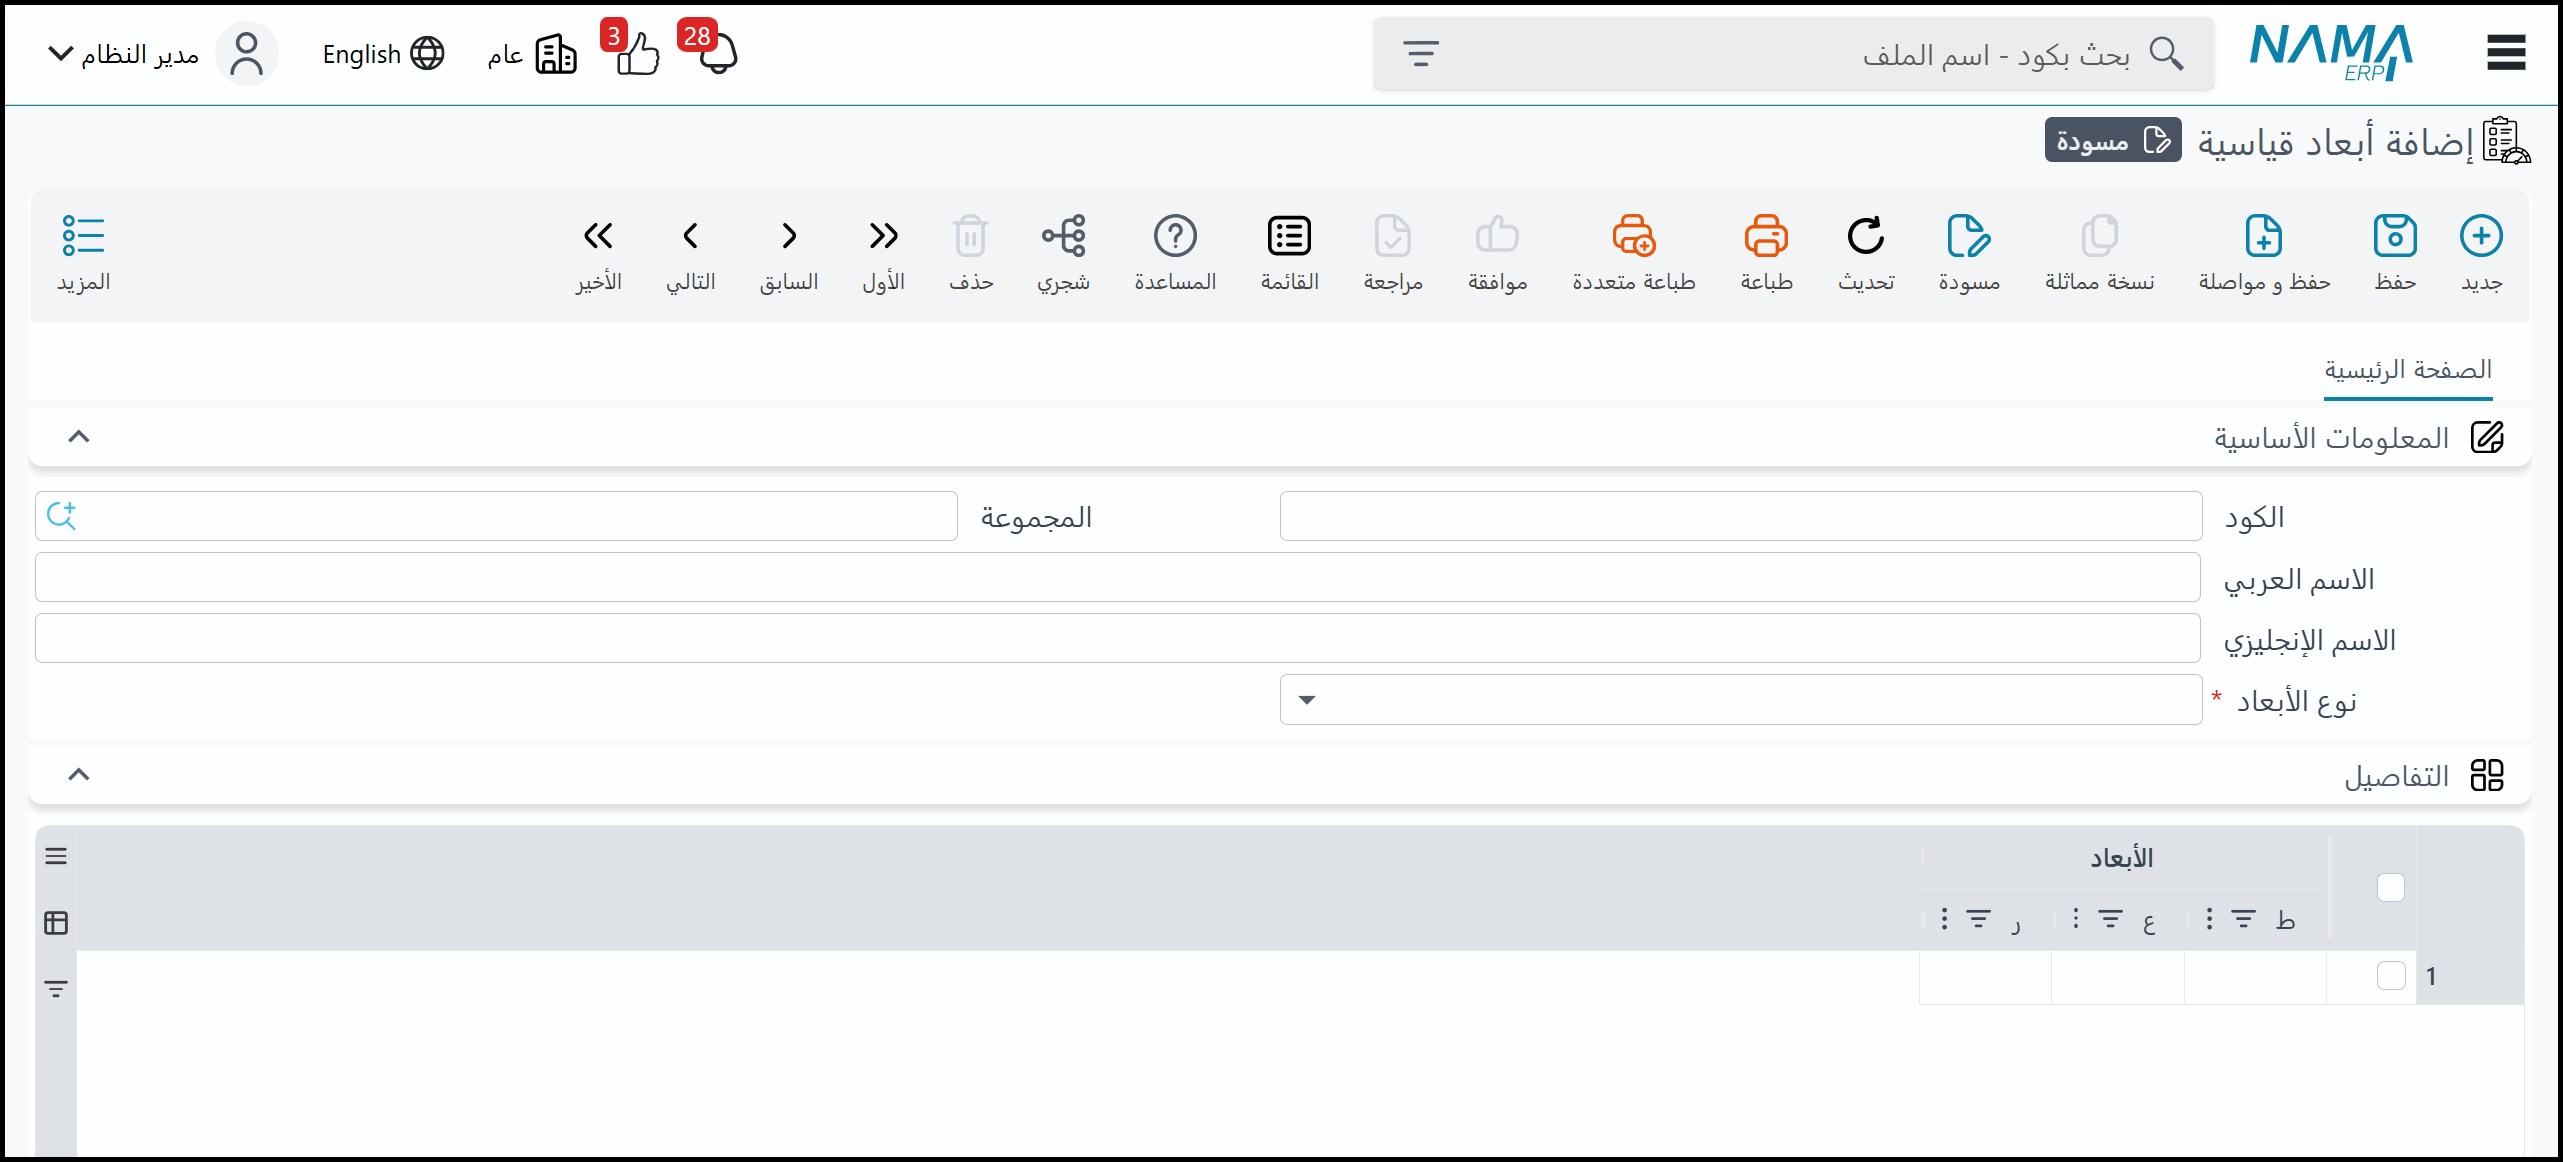Click the New (جديد) plus icon
The image size is (2563, 1162).
[x=2480, y=237]
